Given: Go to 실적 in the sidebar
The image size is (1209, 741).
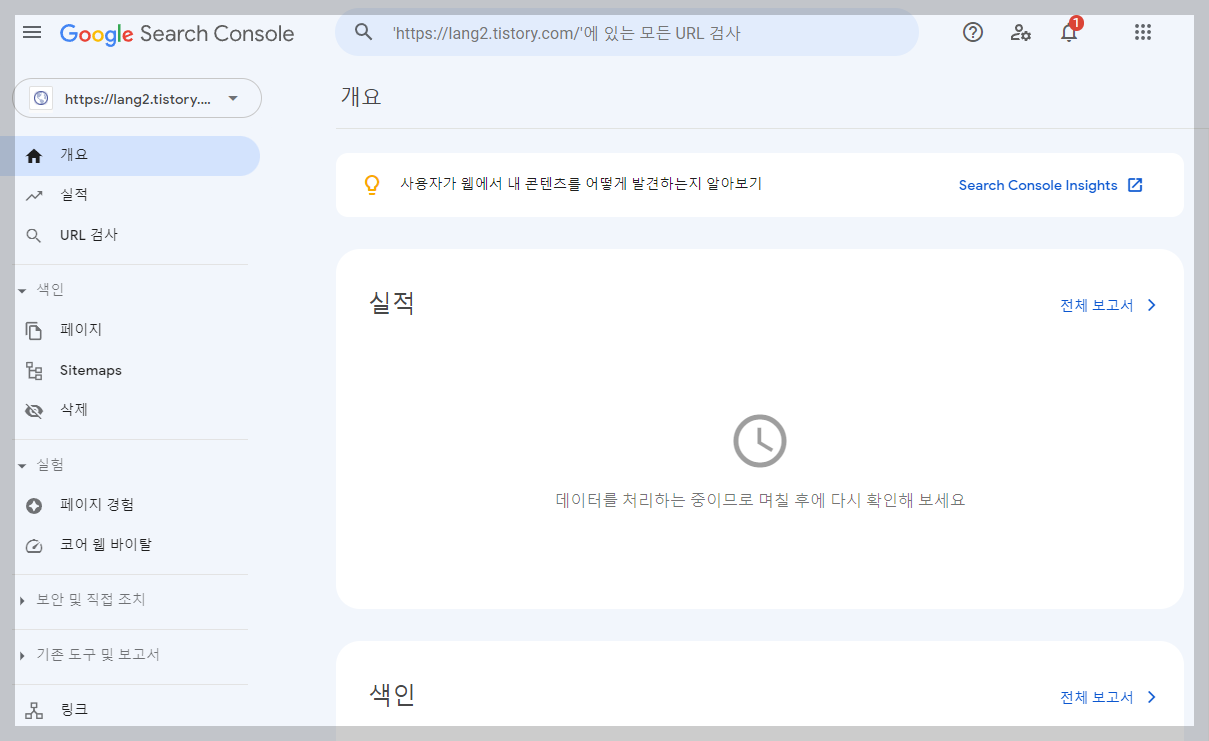Looking at the screenshot, I should [130, 196].
